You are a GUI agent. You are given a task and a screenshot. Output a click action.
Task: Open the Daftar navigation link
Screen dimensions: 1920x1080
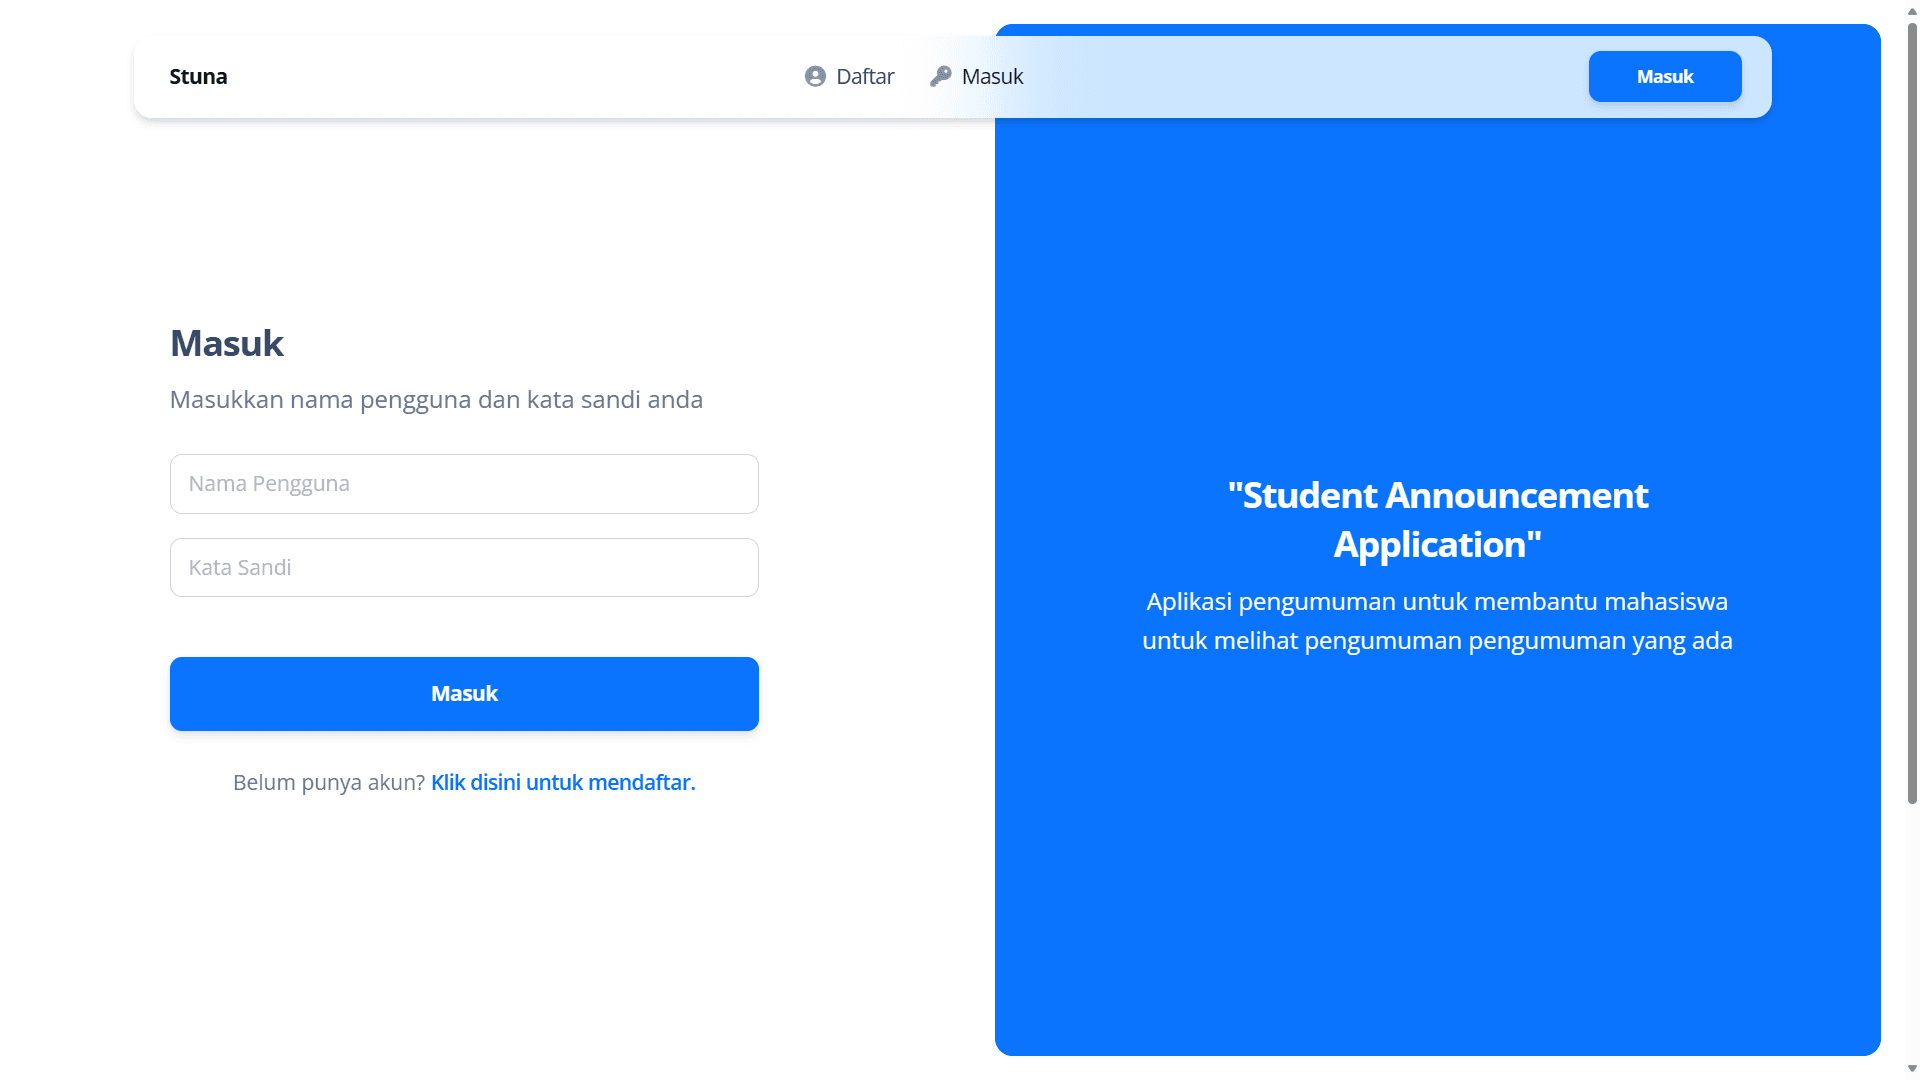tap(864, 77)
